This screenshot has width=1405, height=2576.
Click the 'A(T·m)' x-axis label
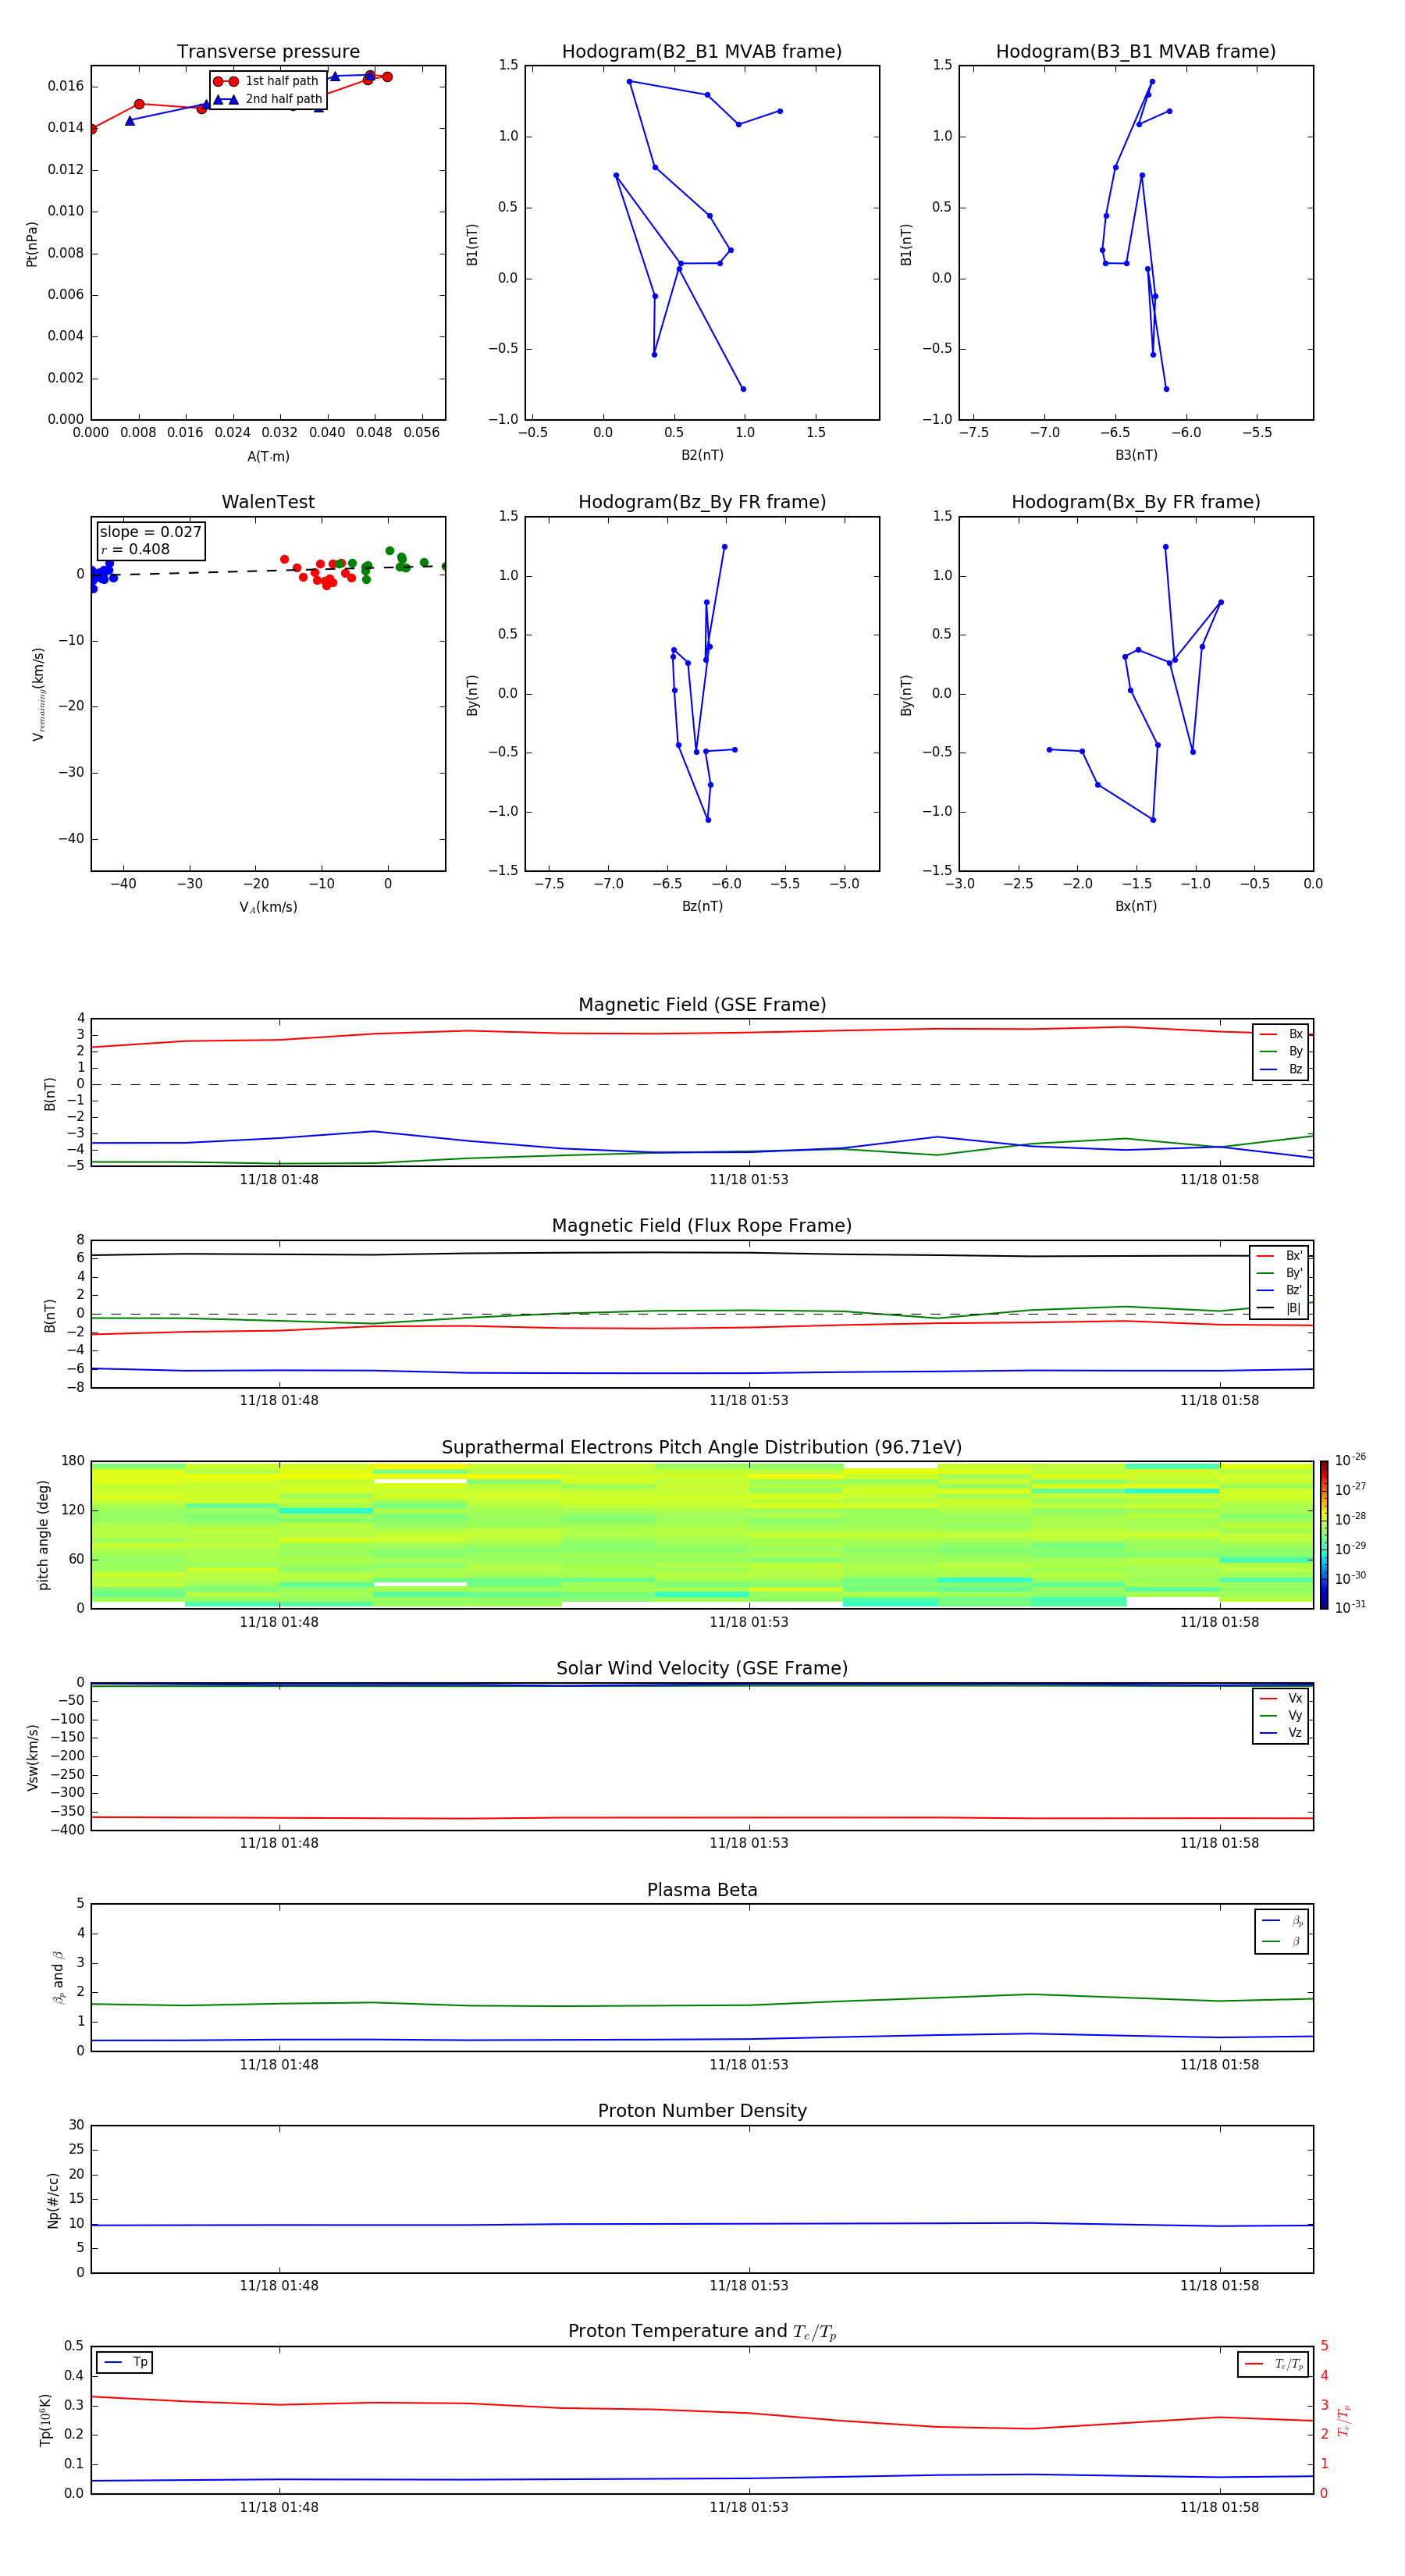(268, 456)
